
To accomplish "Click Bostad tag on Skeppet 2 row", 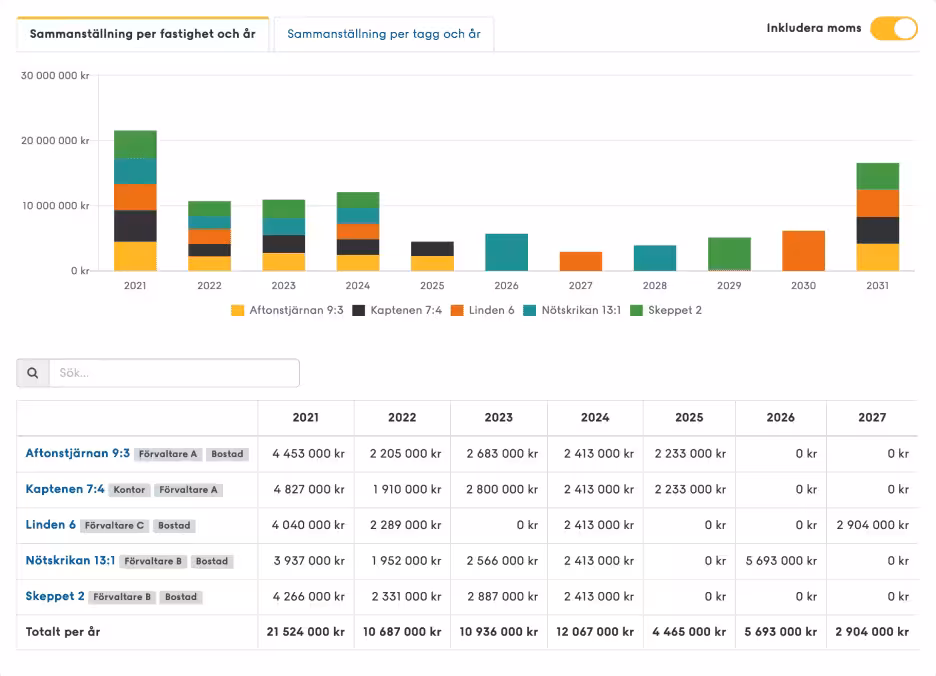I will click(x=181, y=597).
